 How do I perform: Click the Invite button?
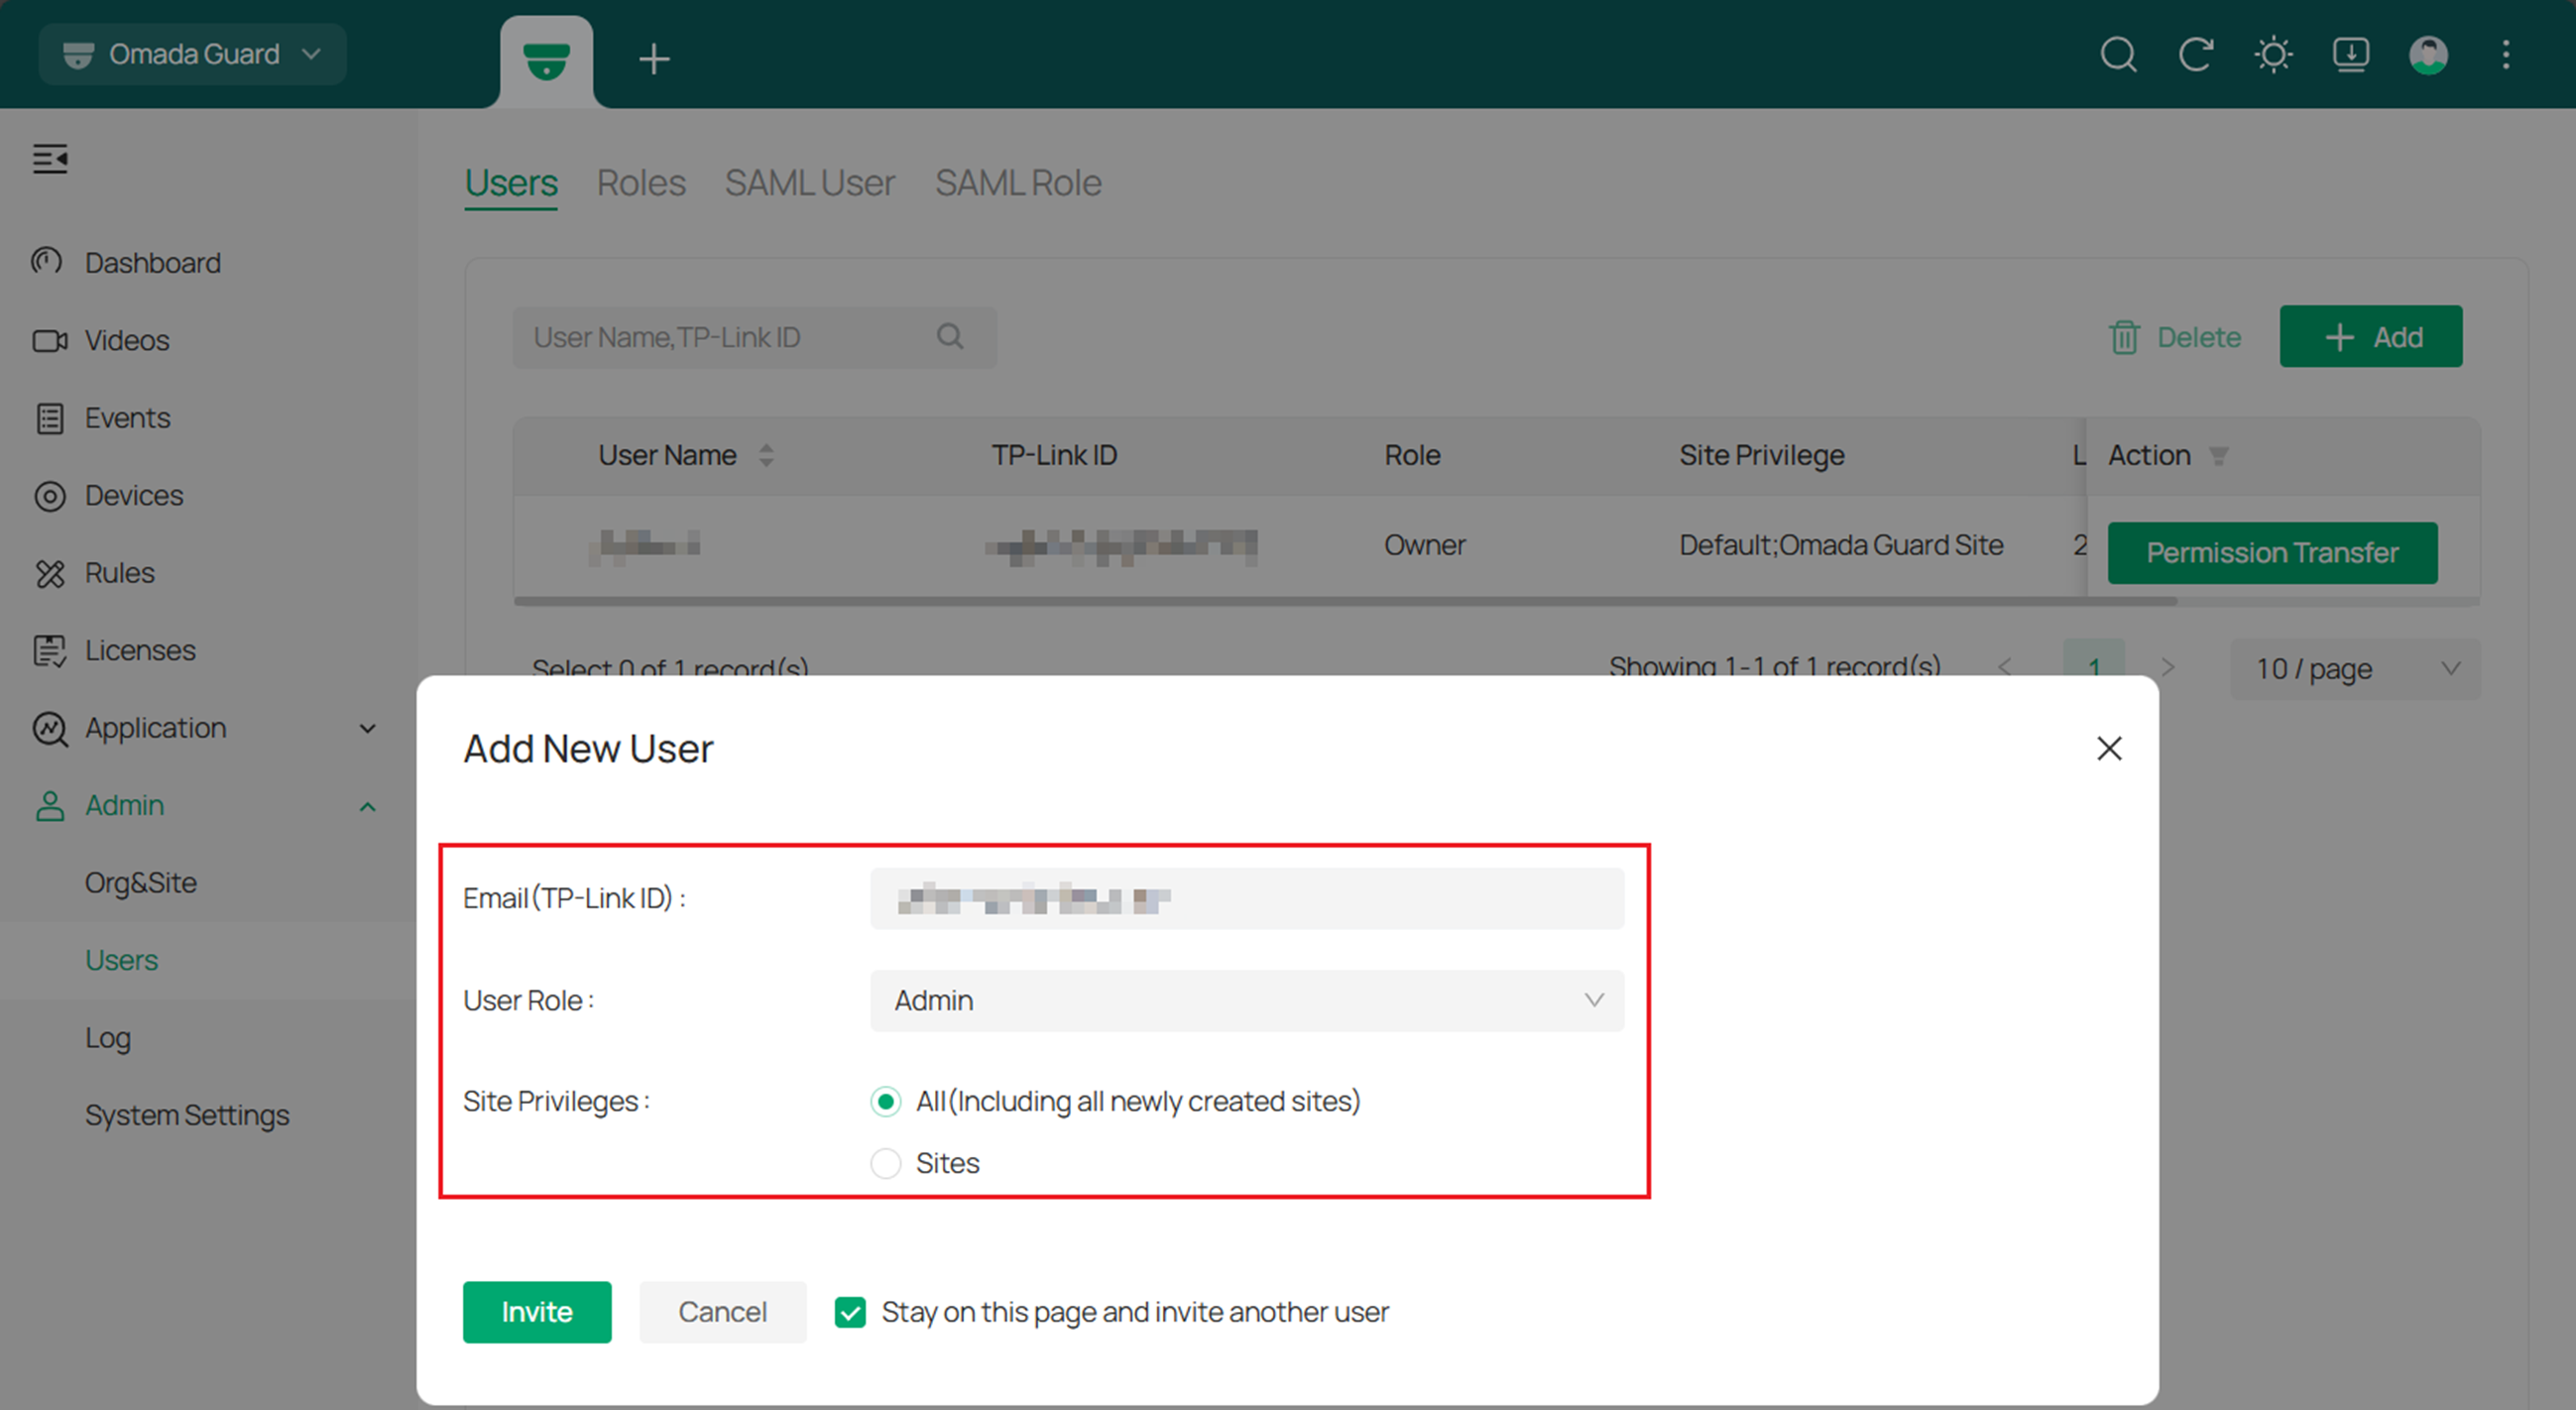tap(537, 1313)
